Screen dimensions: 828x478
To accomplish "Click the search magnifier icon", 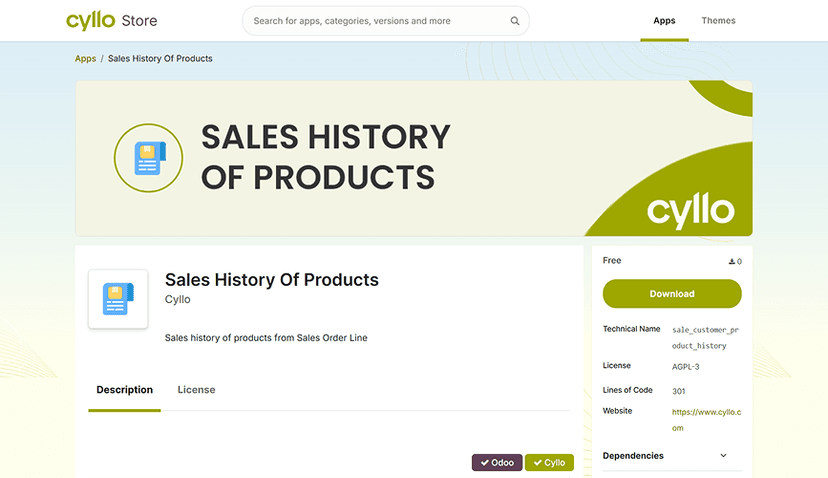I will pyautogui.click(x=515, y=21).
